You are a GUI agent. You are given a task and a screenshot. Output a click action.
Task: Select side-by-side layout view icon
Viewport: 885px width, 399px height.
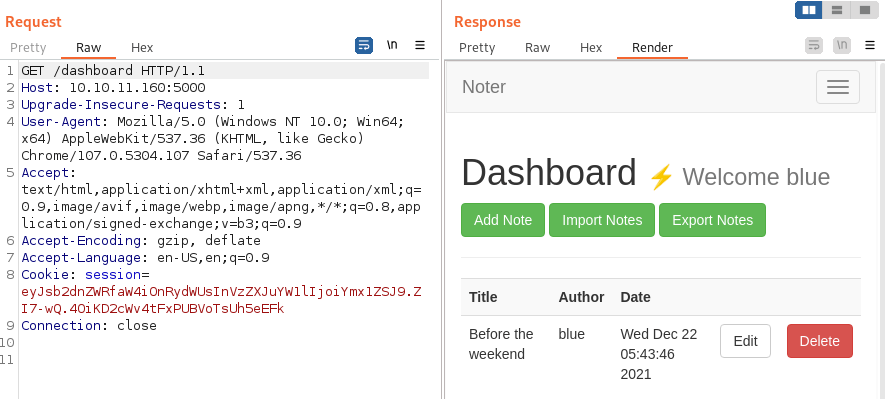click(809, 10)
